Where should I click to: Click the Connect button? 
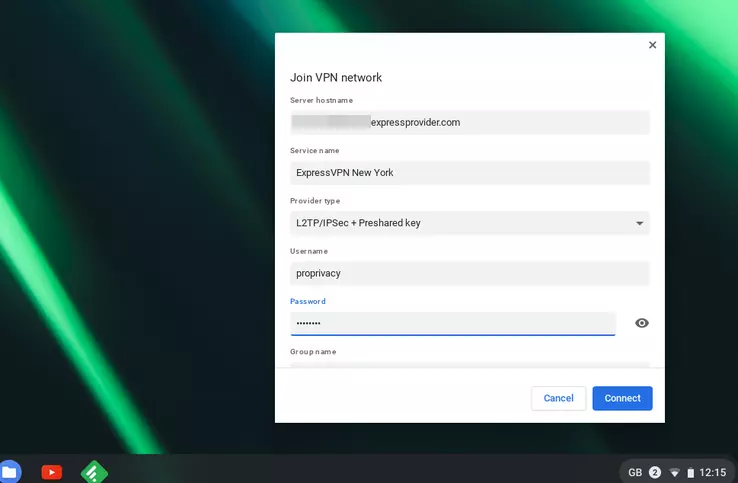click(622, 398)
